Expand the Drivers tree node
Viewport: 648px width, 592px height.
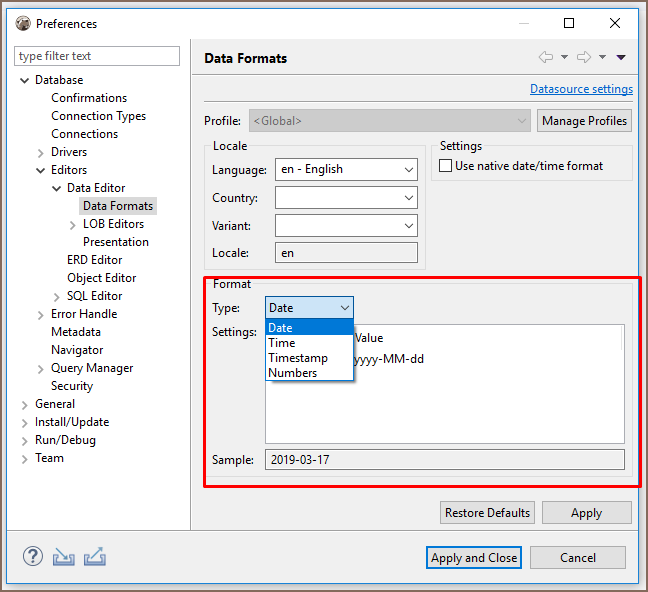point(40,153)
